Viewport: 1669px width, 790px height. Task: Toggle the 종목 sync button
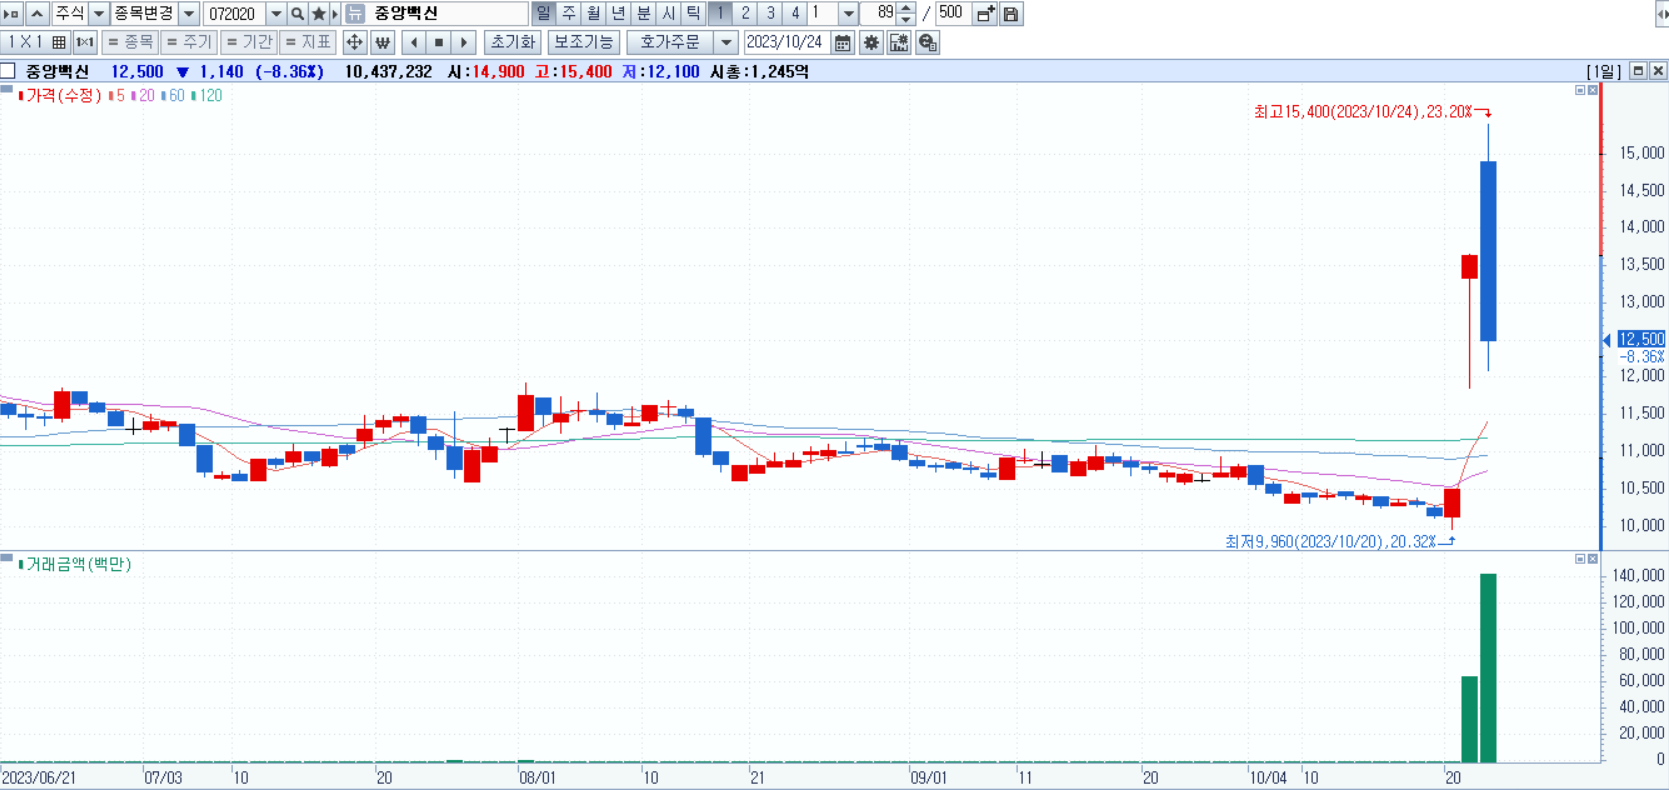pos(130,42)
